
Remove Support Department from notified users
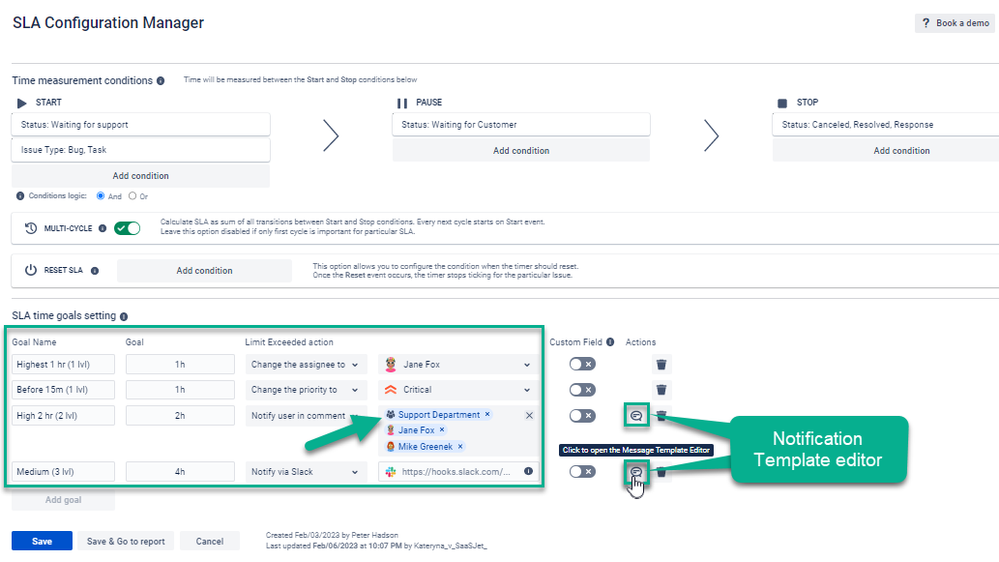(487, 414)
